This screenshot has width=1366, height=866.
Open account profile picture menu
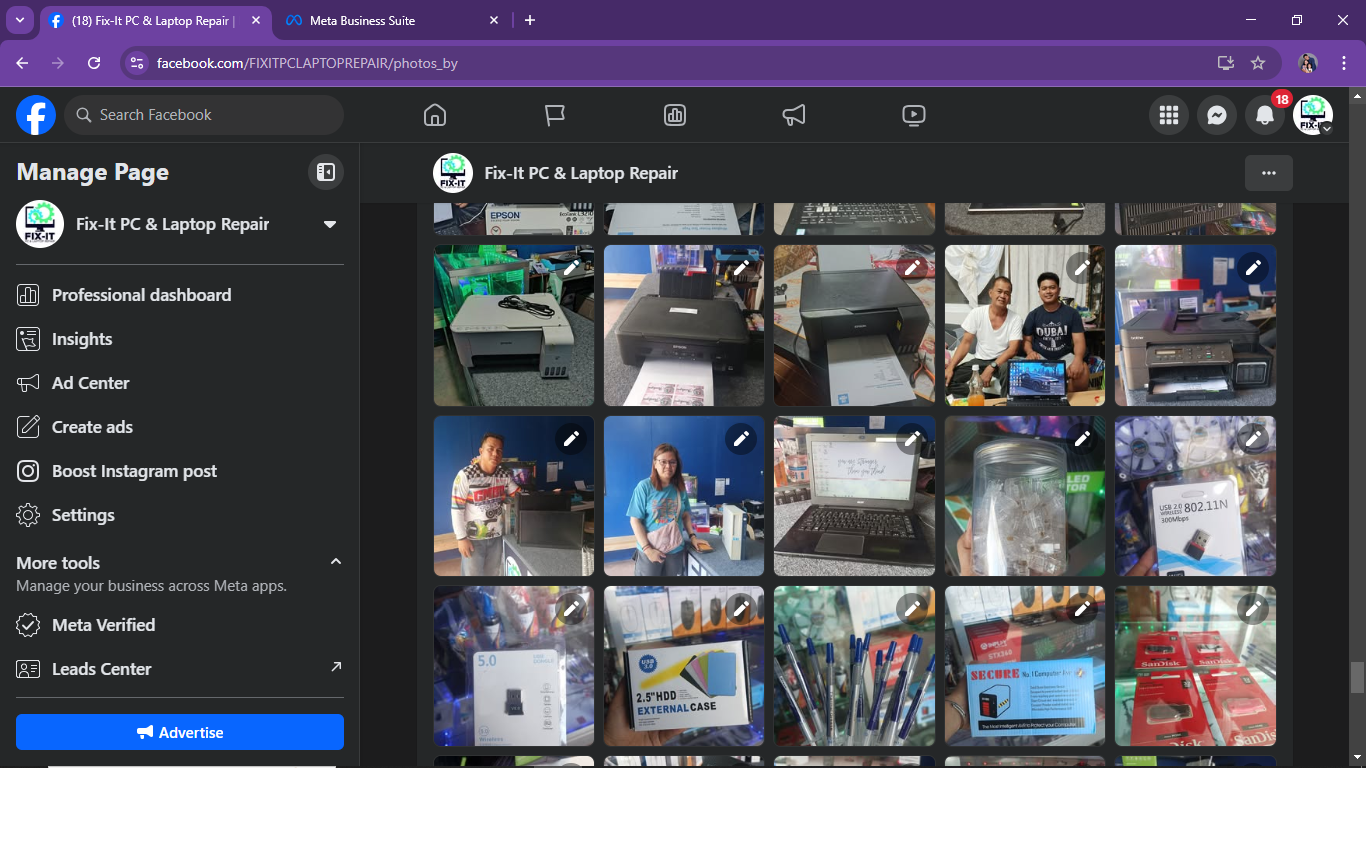coord(1313,115)
